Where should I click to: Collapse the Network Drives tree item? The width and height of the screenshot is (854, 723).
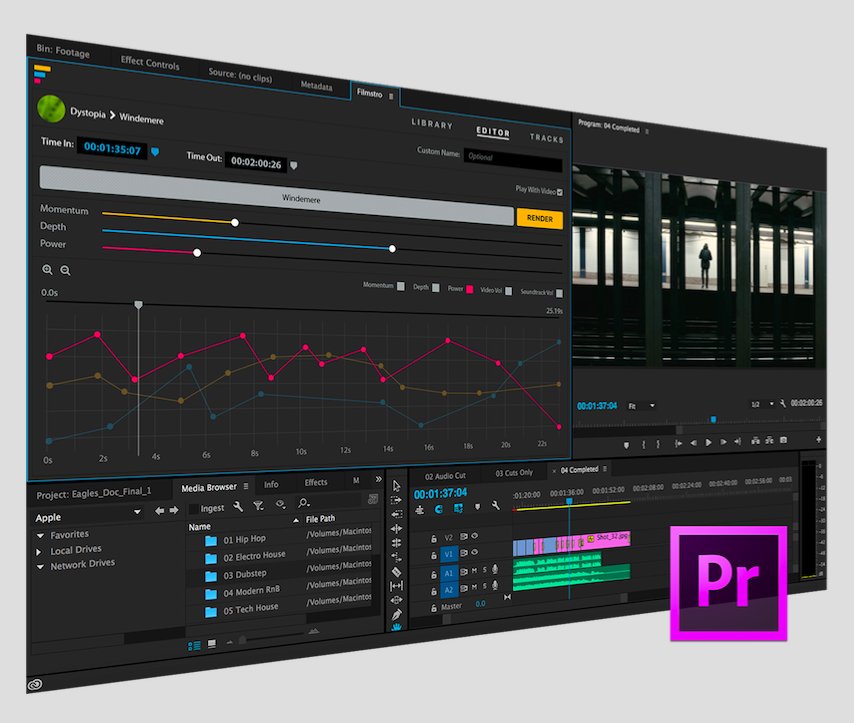[x=40, y=567]
